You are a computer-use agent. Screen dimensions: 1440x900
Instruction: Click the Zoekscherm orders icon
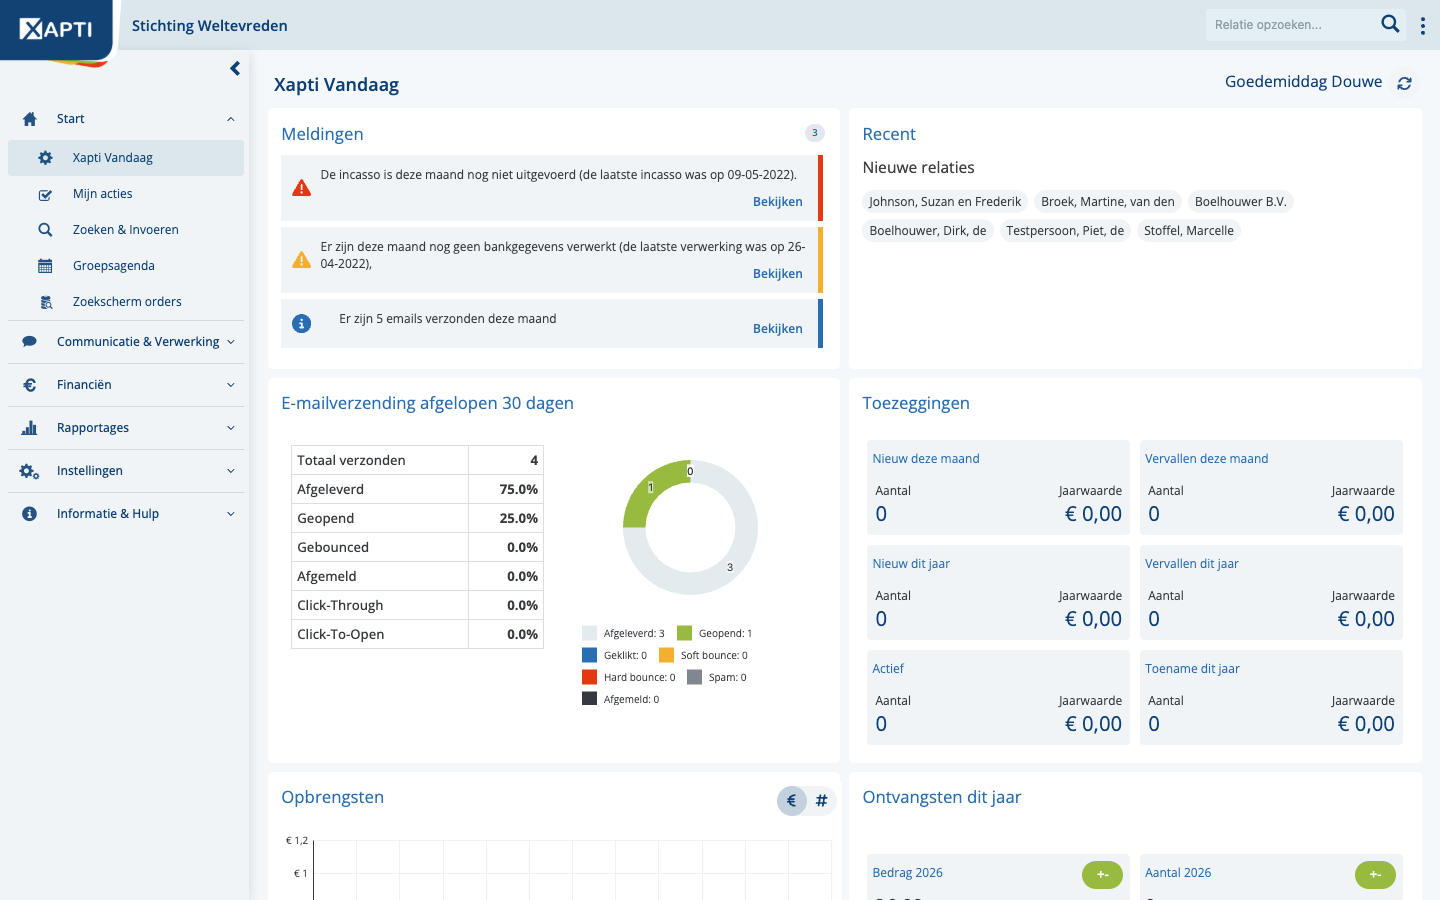46,302
